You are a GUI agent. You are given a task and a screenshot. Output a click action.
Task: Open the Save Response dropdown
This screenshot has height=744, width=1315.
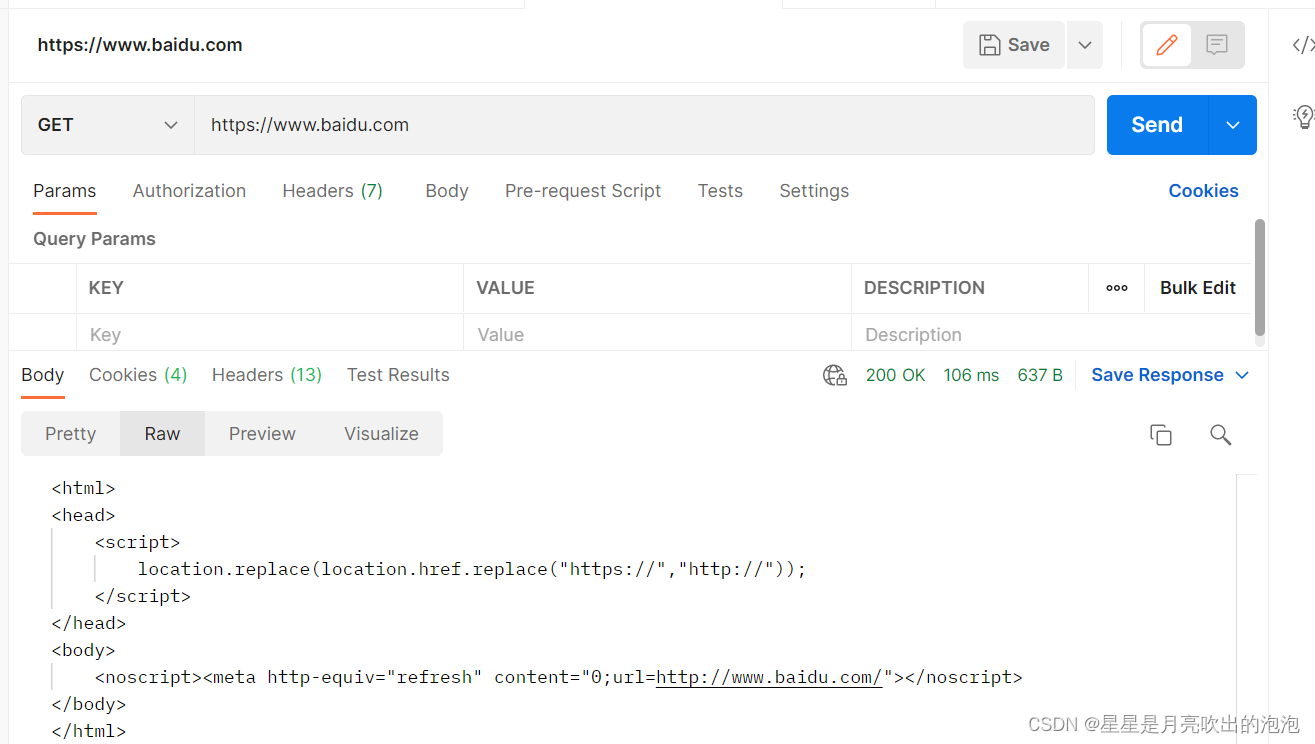click(1170, 375)
